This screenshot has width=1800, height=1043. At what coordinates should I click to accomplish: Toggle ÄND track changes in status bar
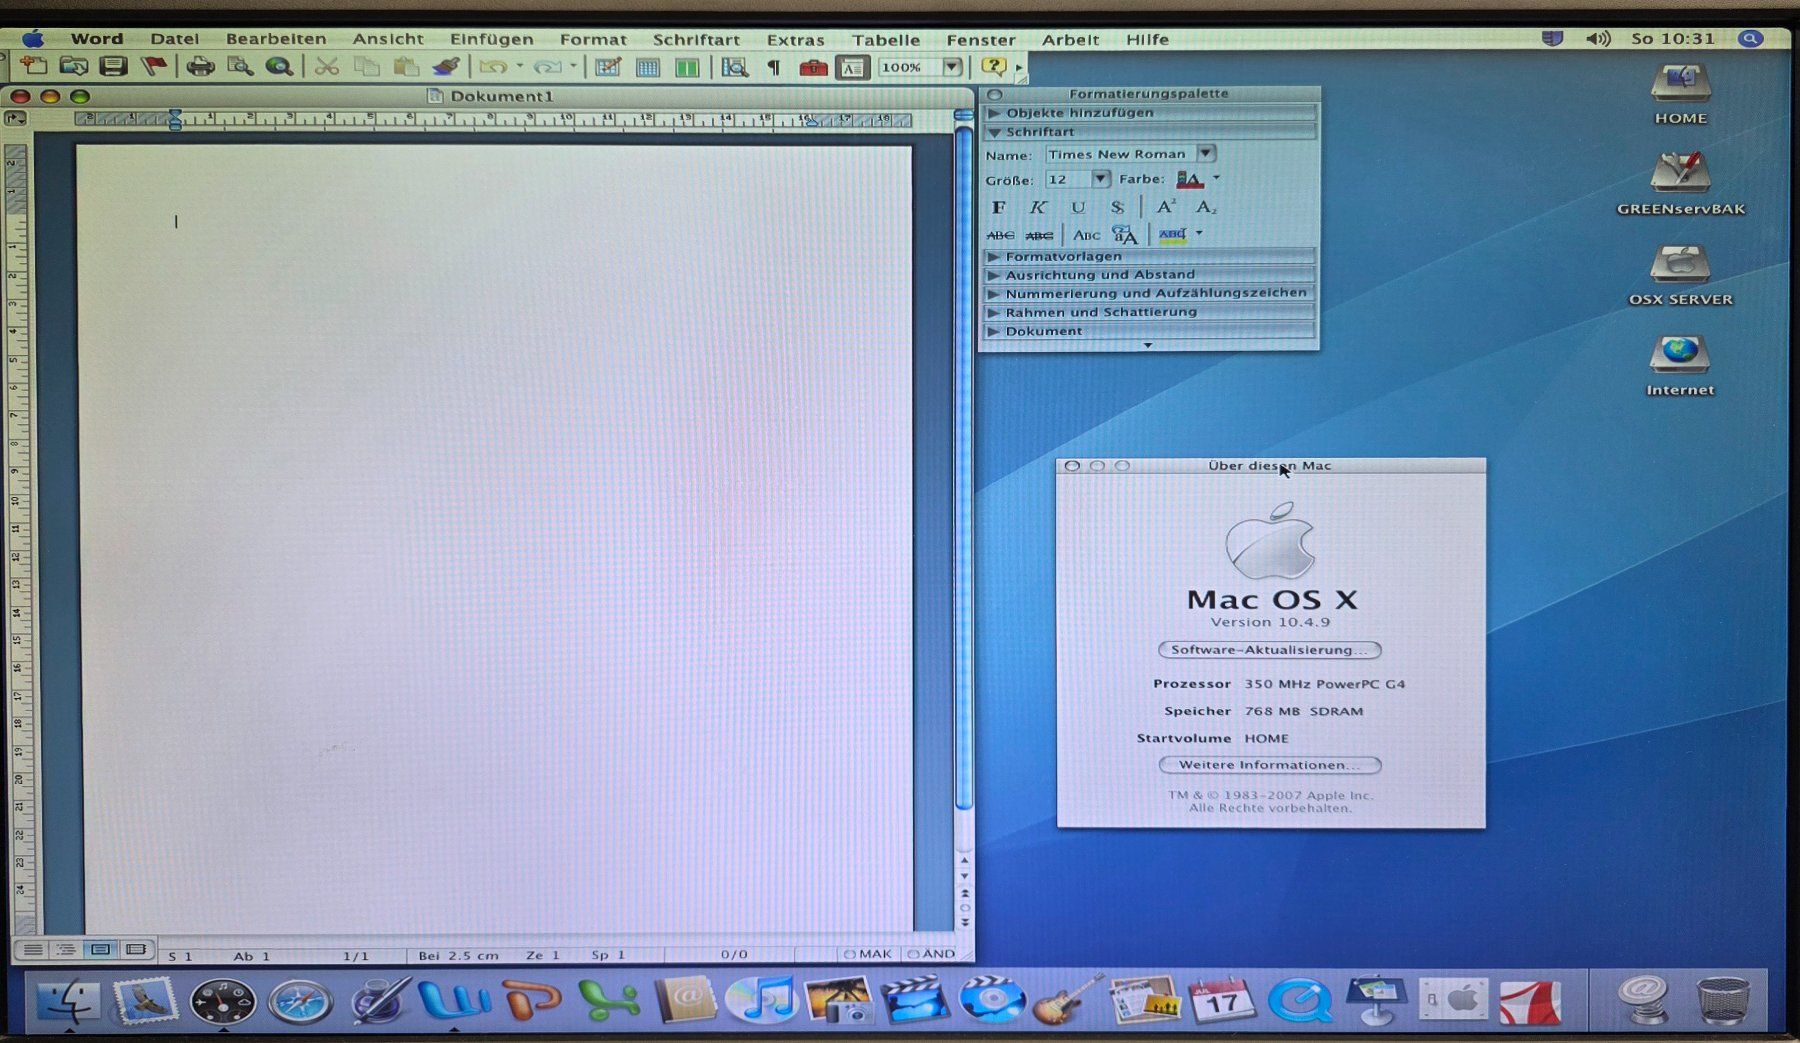pos(931,954)
